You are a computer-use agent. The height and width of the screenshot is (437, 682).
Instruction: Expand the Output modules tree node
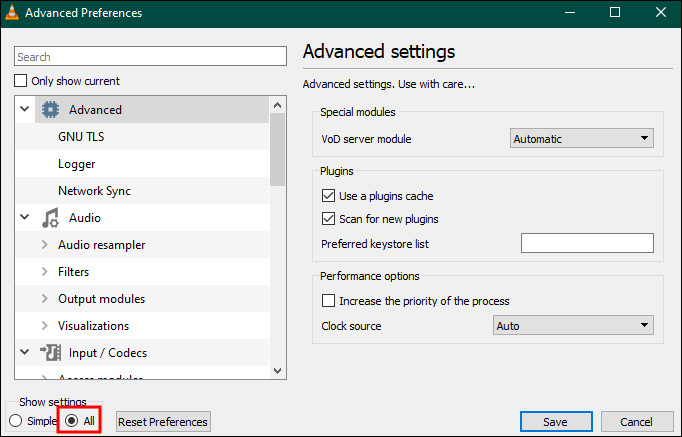coord(44,299)
